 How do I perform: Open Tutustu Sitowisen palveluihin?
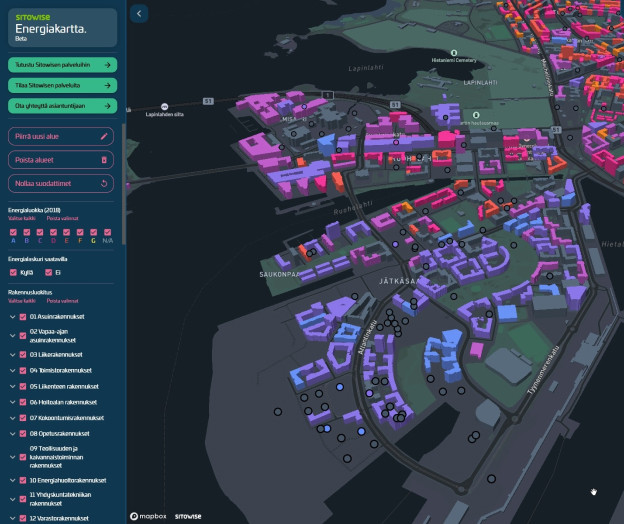62,65
